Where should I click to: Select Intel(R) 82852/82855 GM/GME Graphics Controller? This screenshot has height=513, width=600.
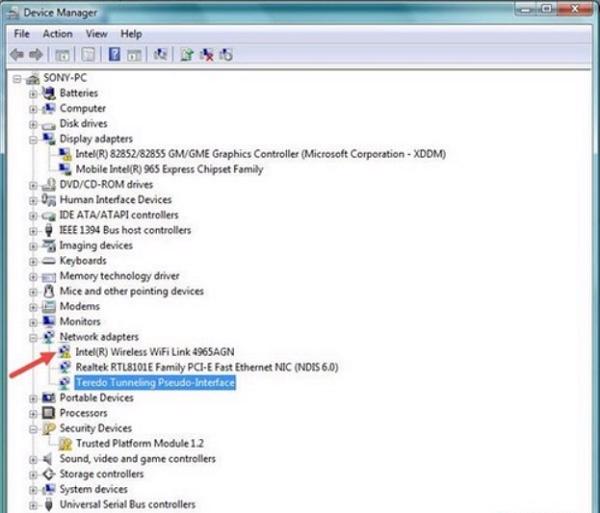261,154
